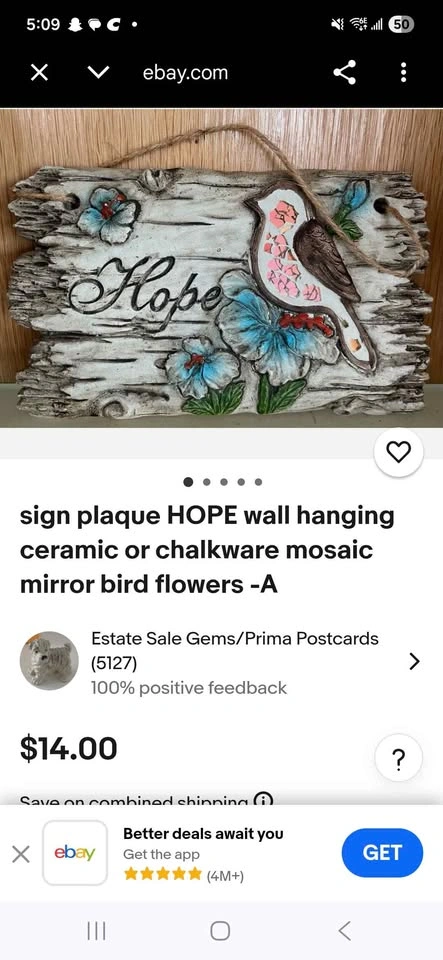Select the third image carousel dot
The width and height of the screenshot is (443, 960).
[224, 482]
